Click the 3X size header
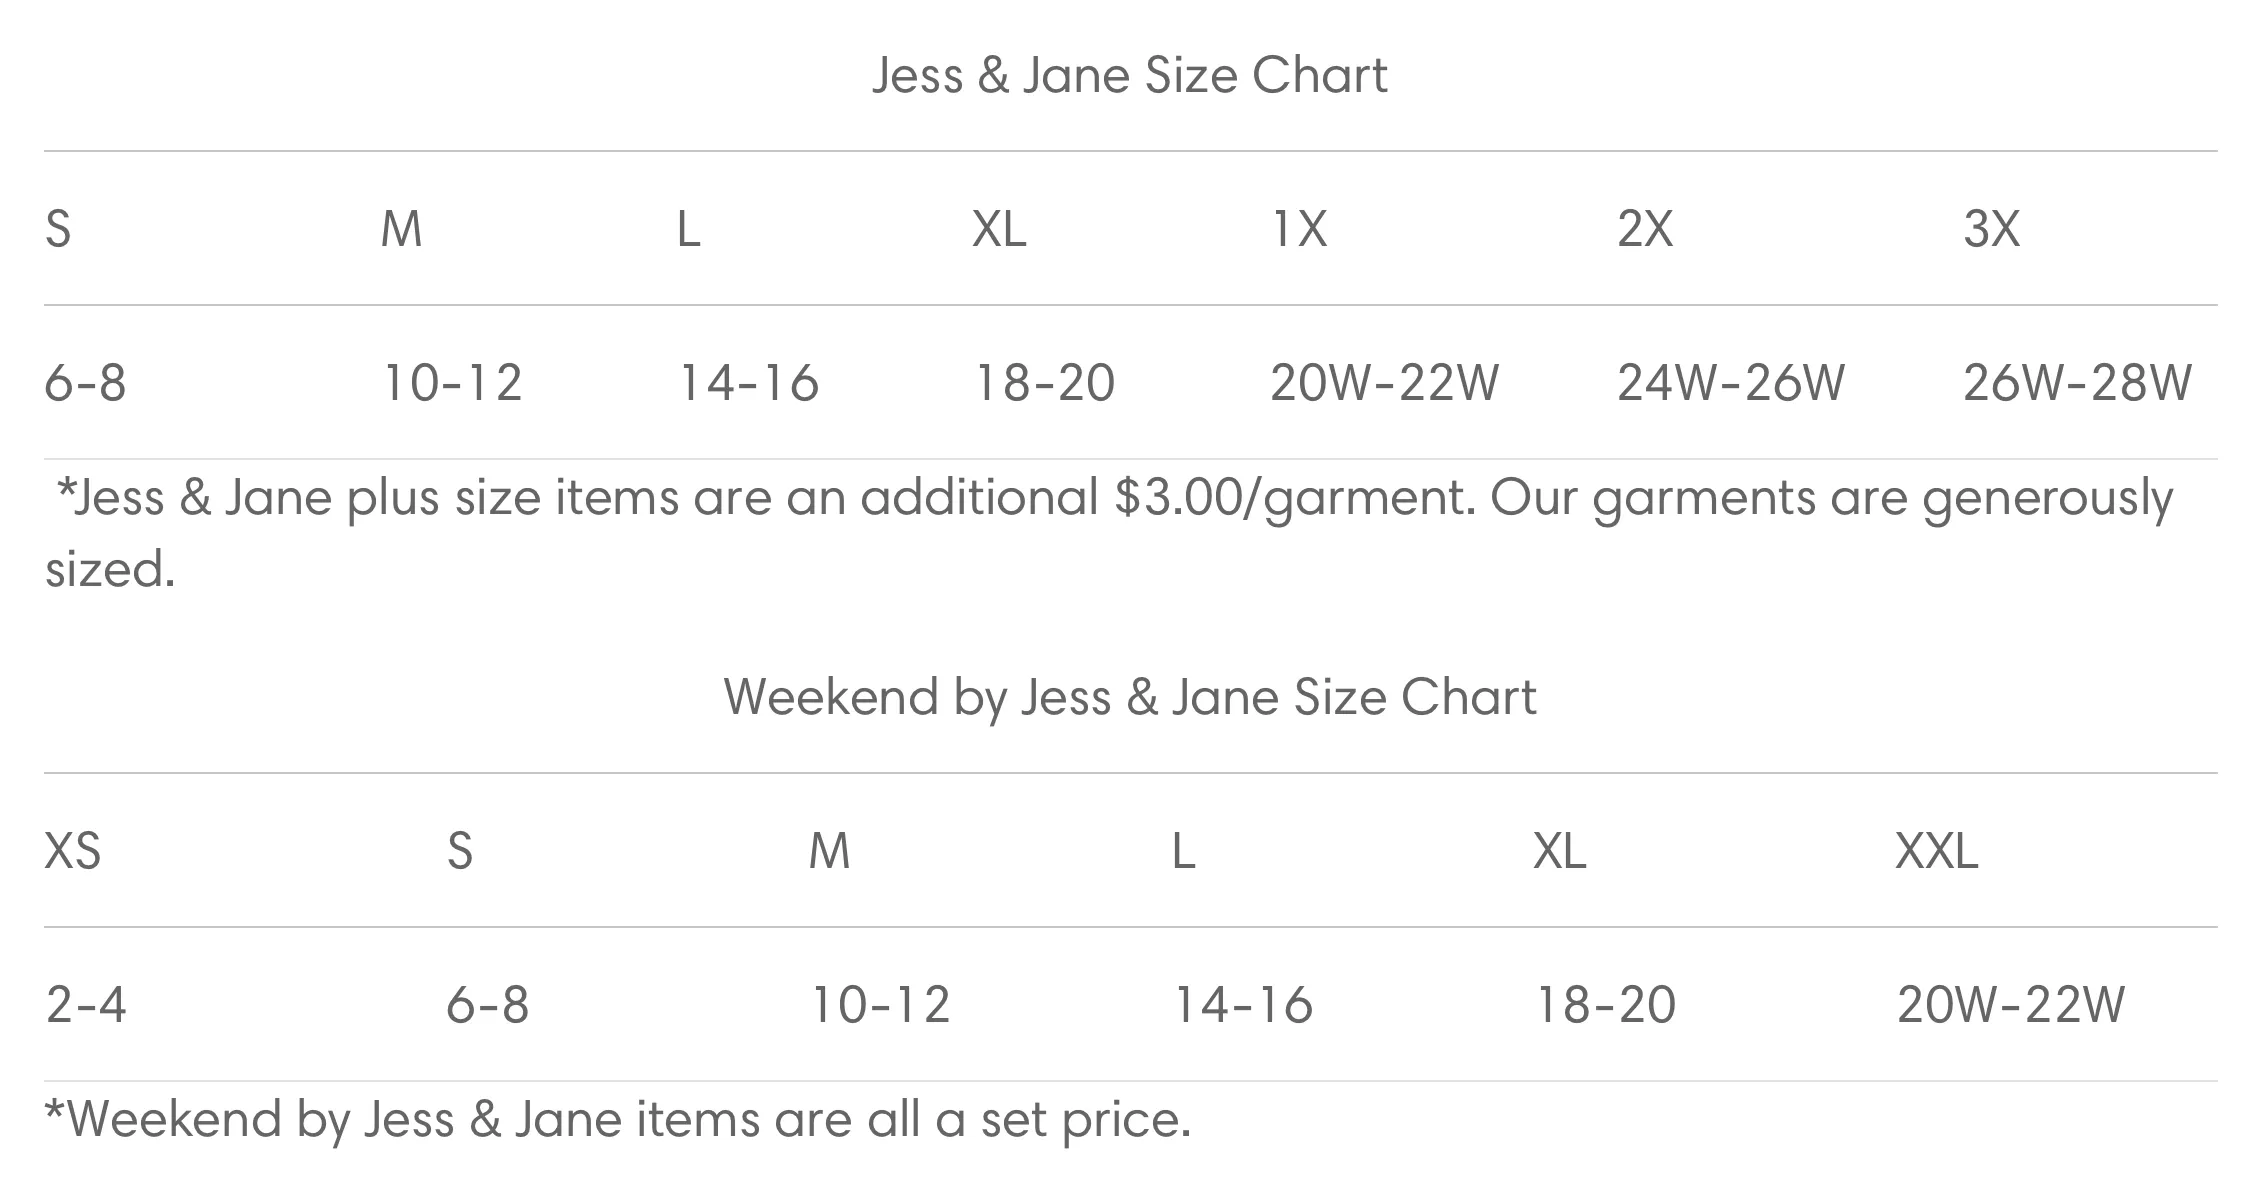Screen dimensions: 2252x1200 [x=1991, y=229]
